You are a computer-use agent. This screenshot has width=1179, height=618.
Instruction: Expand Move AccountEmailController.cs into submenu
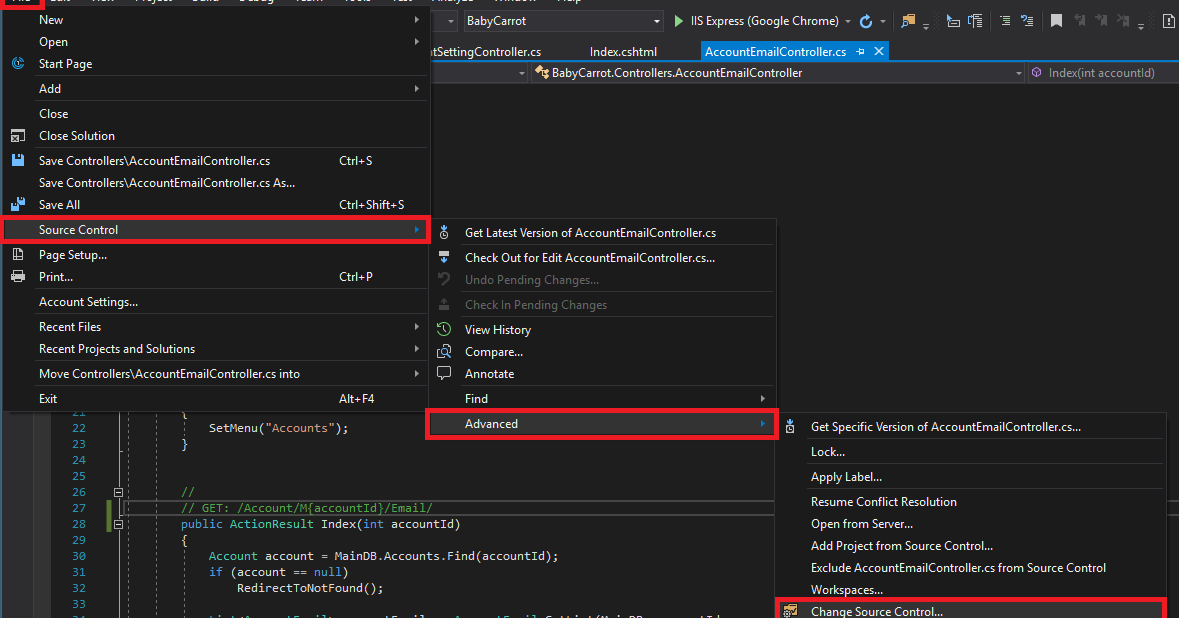[x=216, y=374]
